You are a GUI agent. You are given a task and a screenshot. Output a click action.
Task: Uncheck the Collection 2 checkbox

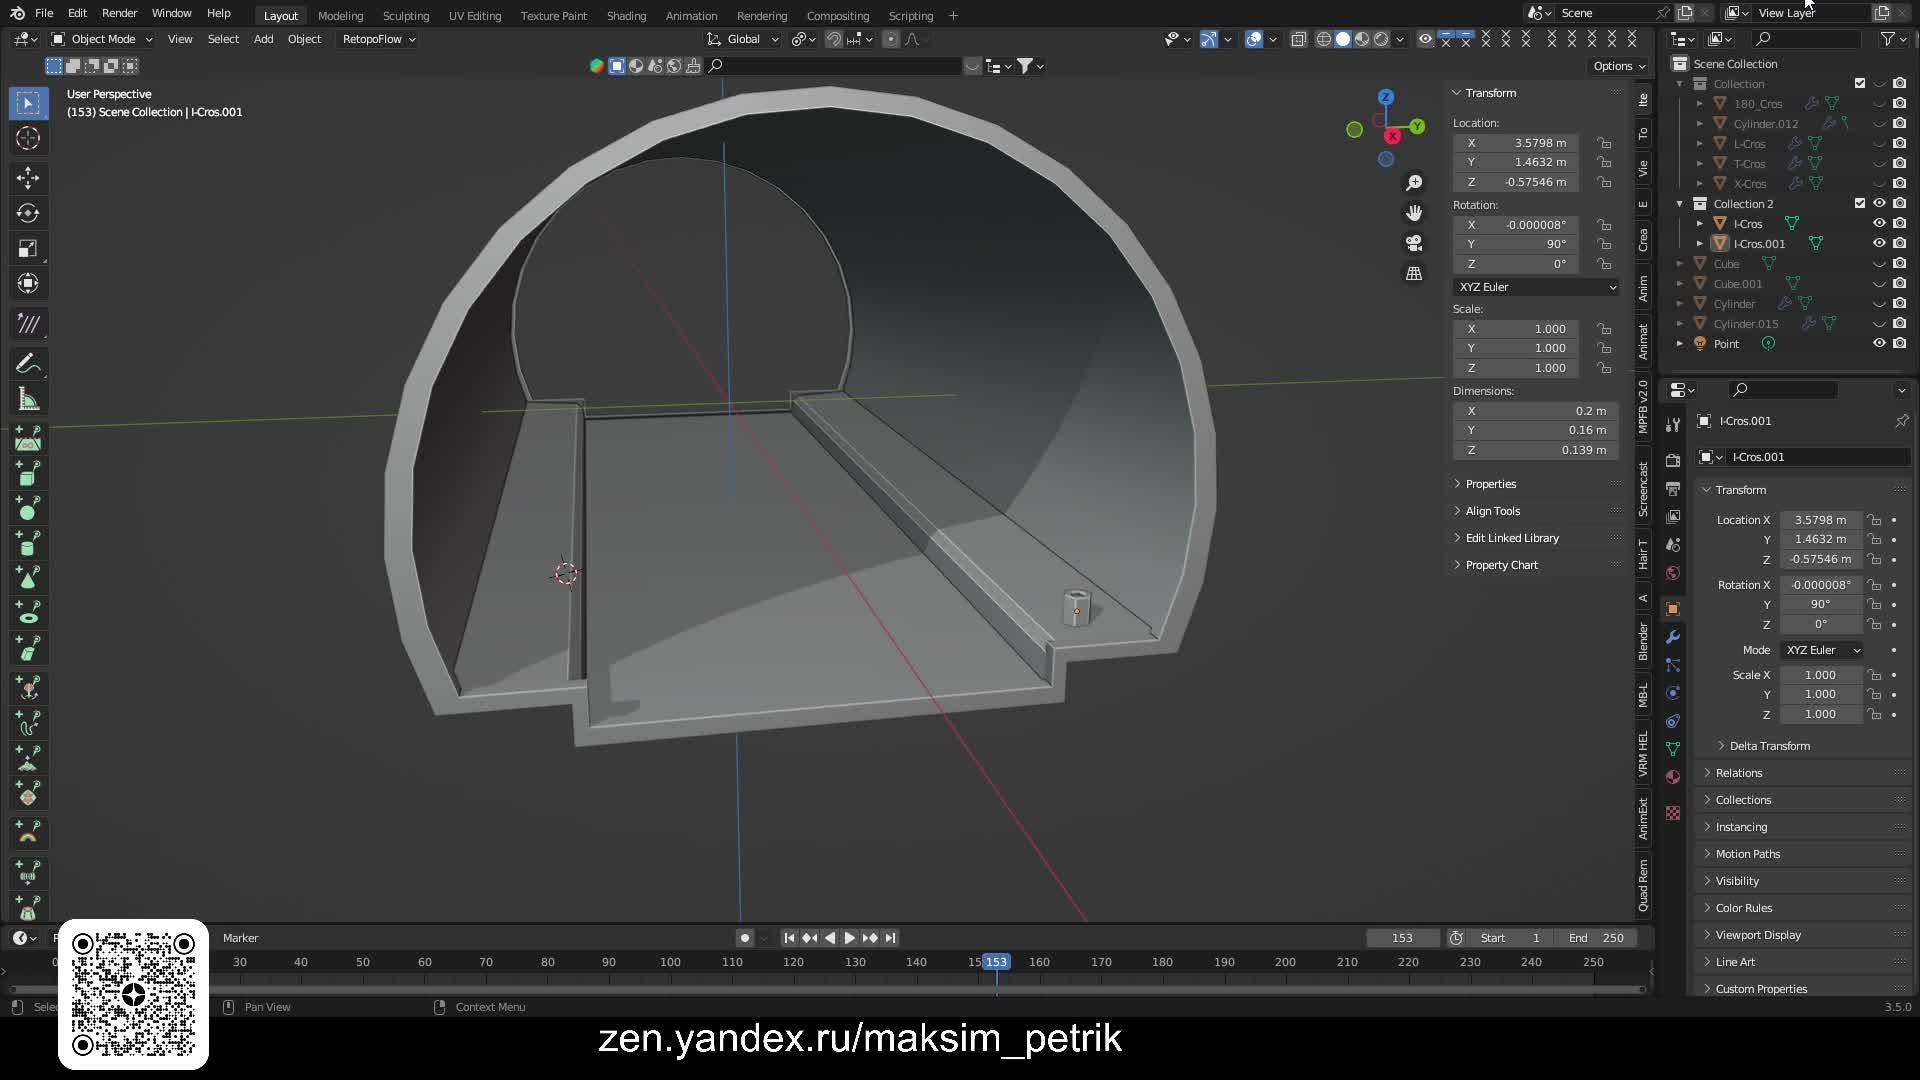tap(1860, 203)
